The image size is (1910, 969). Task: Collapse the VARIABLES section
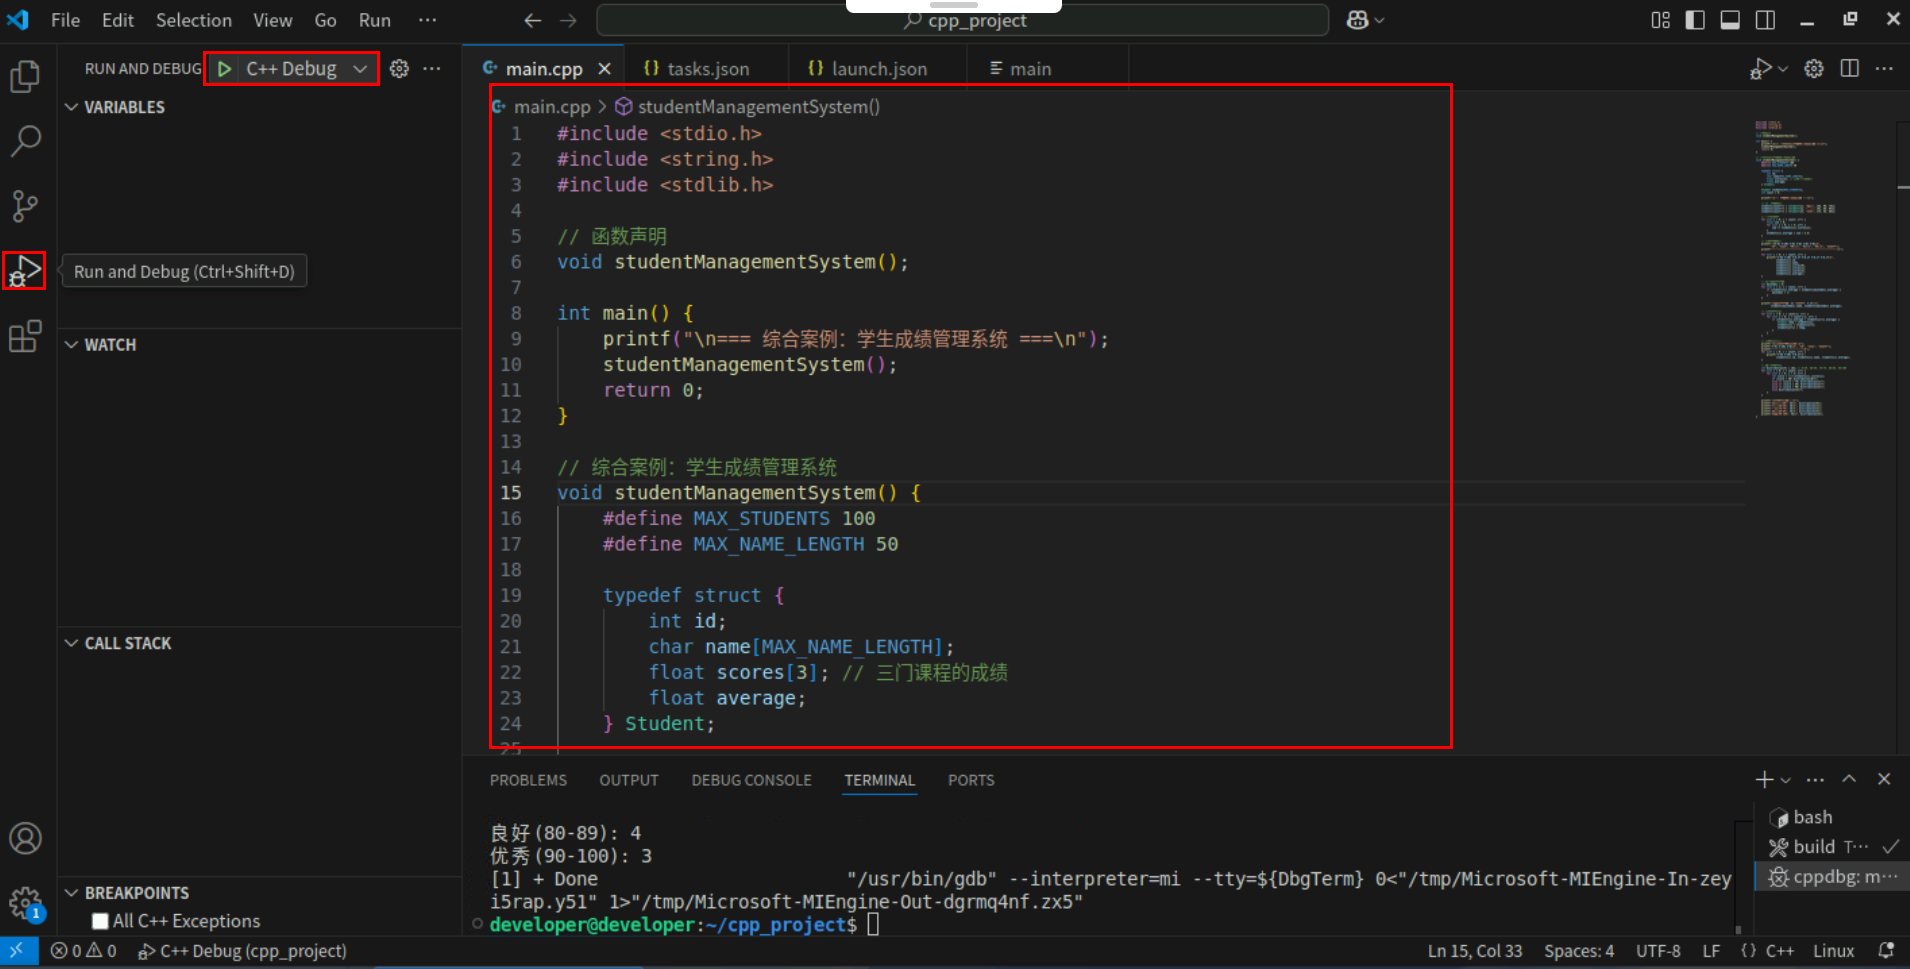pyautogui.click(x=72, y=107)
